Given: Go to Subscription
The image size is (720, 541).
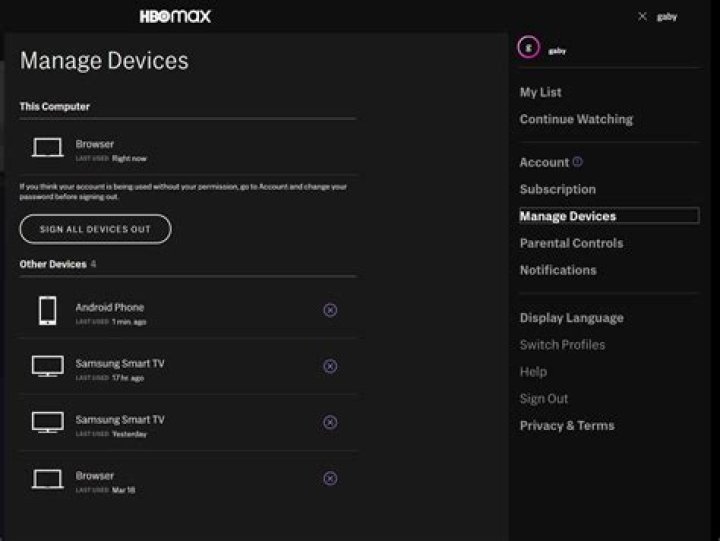Looking at the screenshot, I should coord(557,189).
